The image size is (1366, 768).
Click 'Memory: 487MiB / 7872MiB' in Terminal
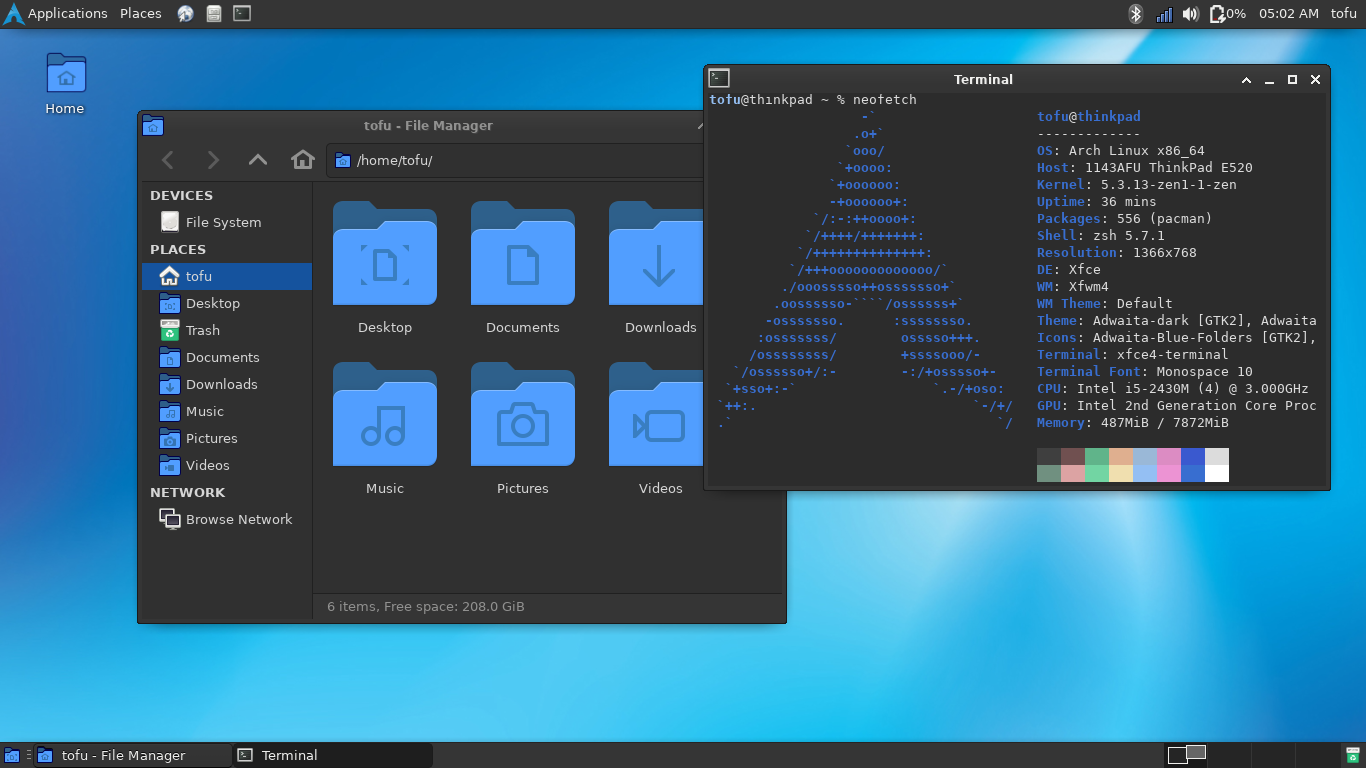pos(1133,423)
